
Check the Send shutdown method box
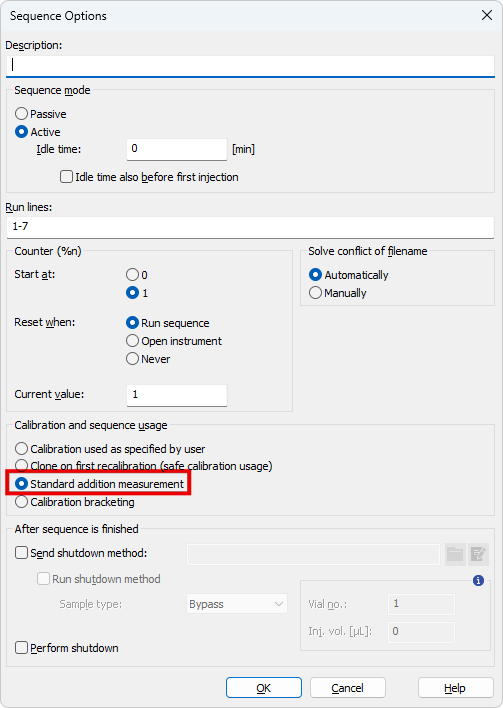tap(81, 553)
